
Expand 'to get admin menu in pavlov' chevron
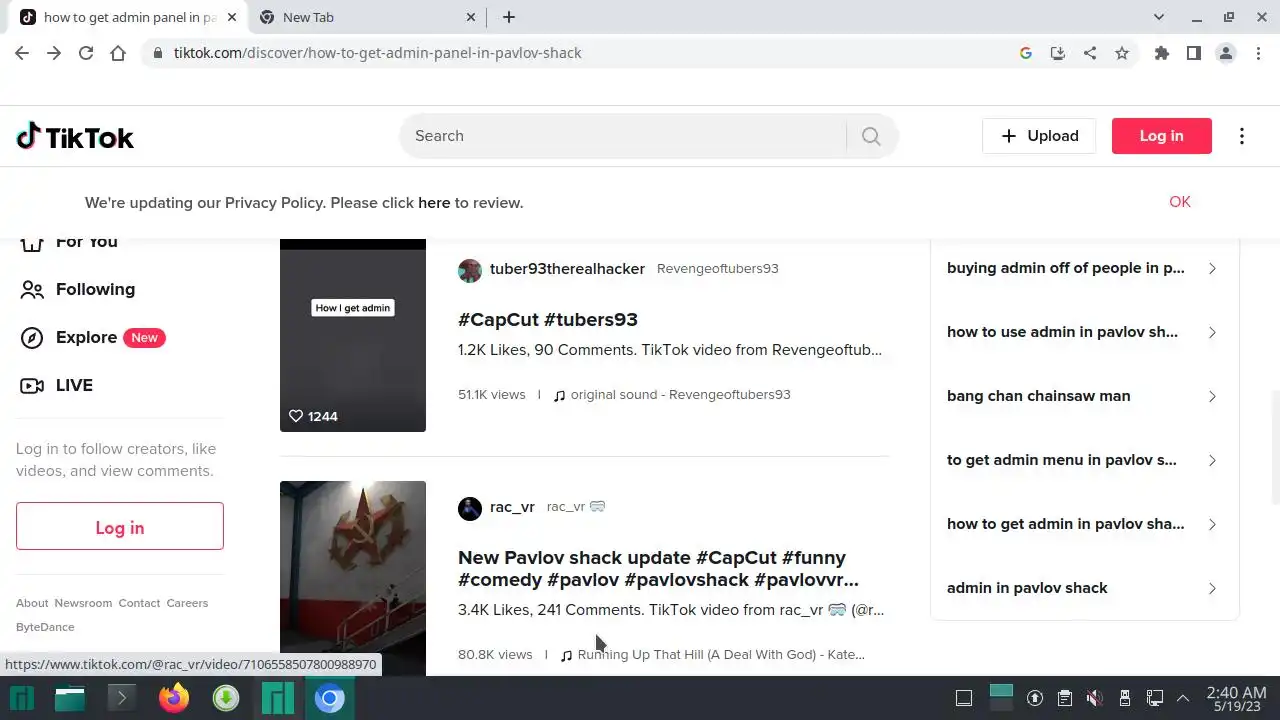1212,460
